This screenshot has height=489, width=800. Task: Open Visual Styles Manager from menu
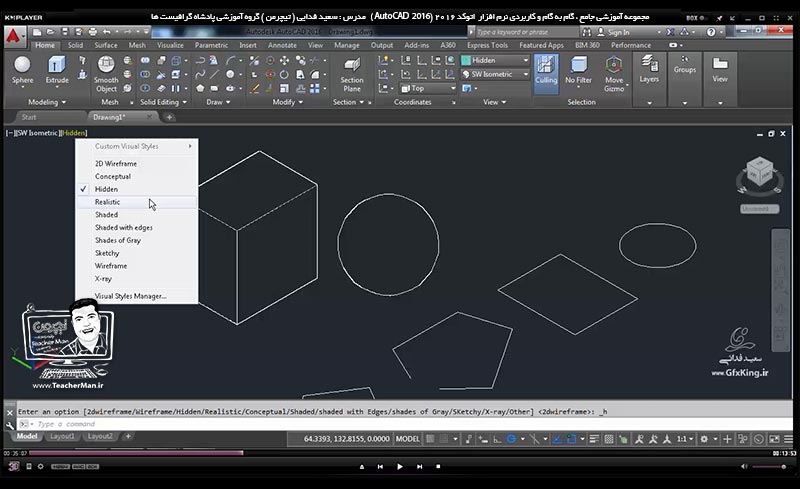tap(137, 296)
